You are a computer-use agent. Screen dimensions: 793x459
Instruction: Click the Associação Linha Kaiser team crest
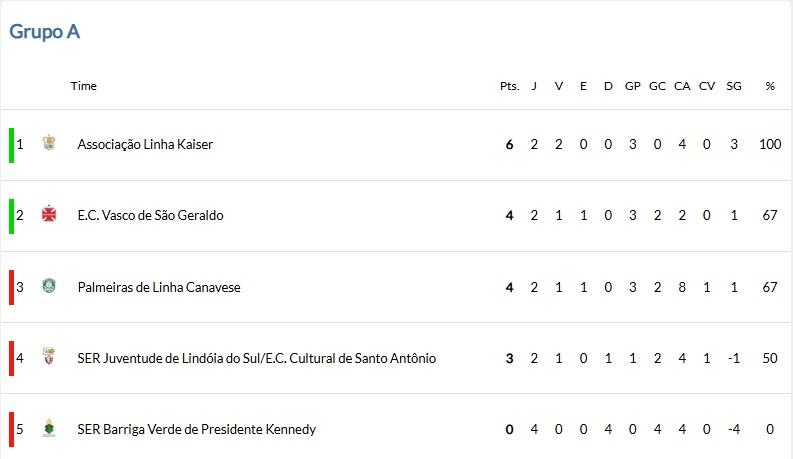tap(49, 143)
